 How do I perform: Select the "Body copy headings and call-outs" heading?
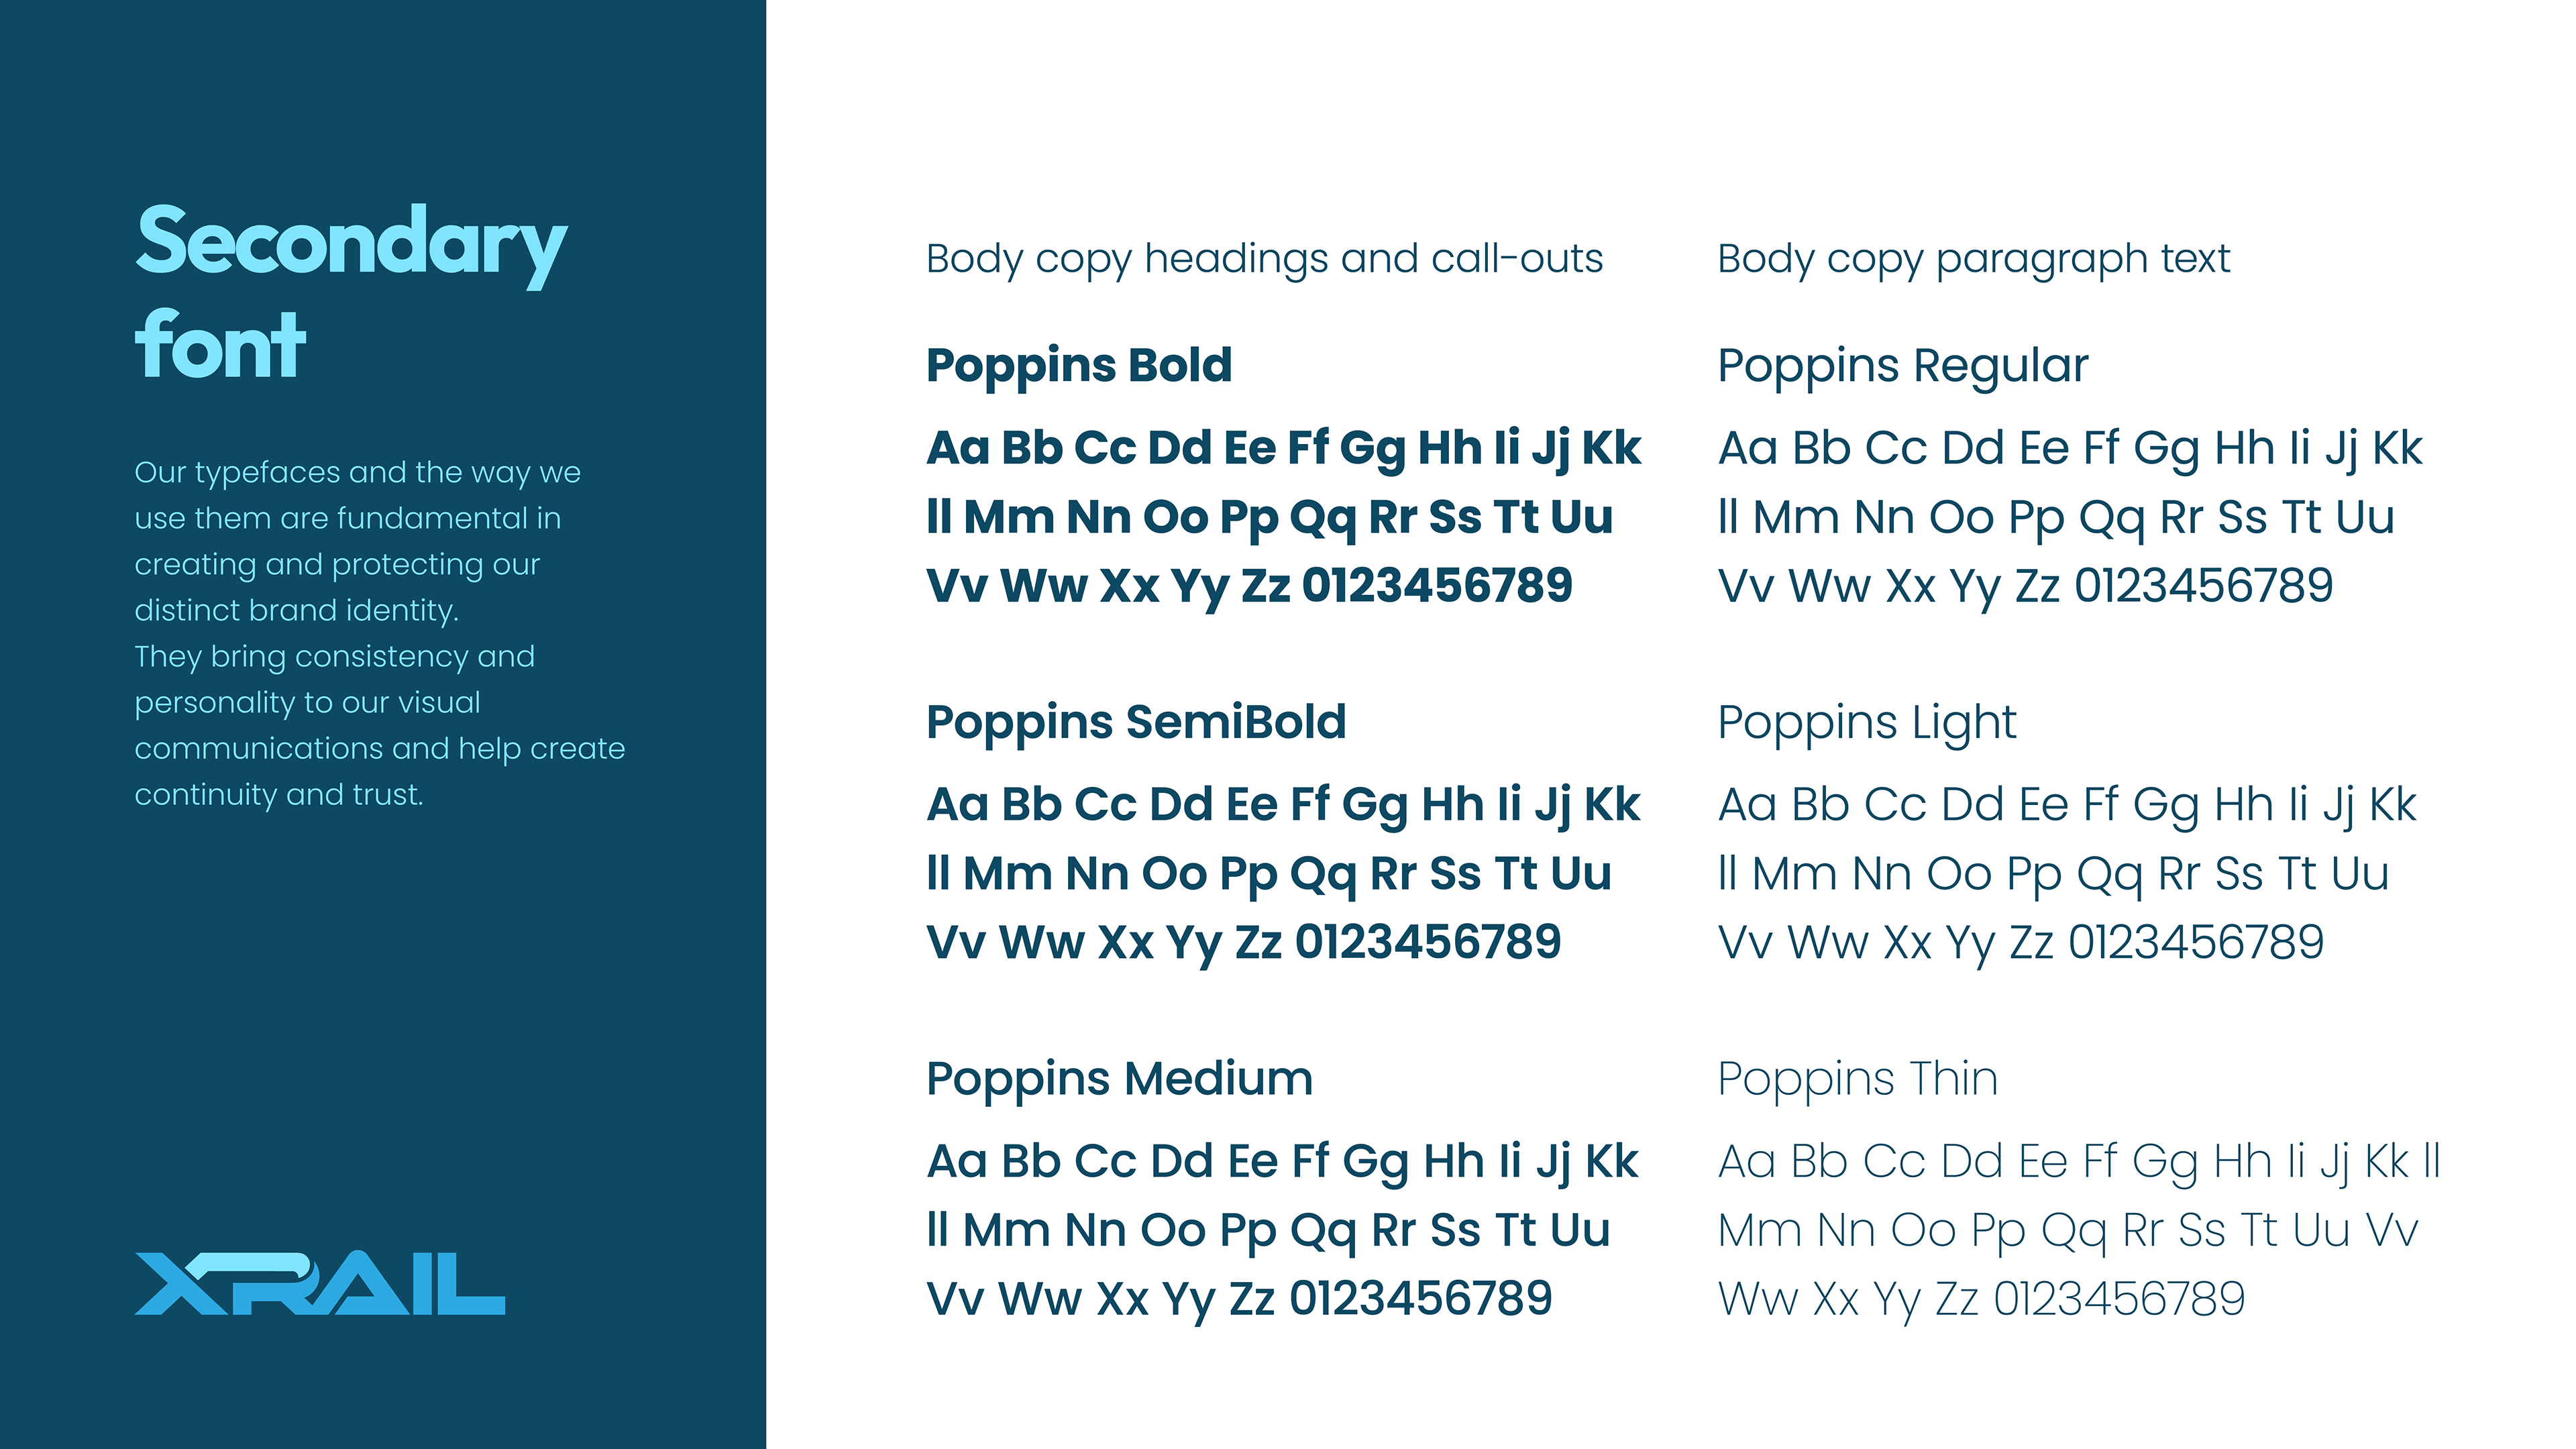click(x=1264, y=260)
